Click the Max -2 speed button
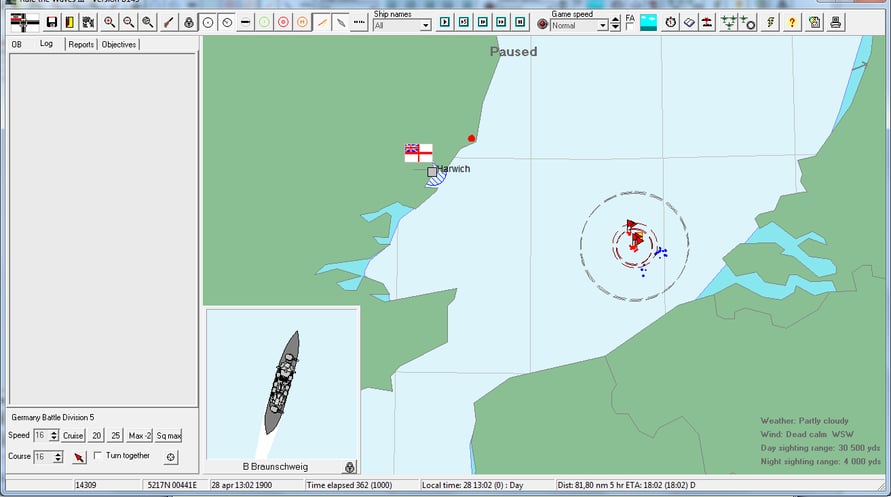 coord(140,436)
